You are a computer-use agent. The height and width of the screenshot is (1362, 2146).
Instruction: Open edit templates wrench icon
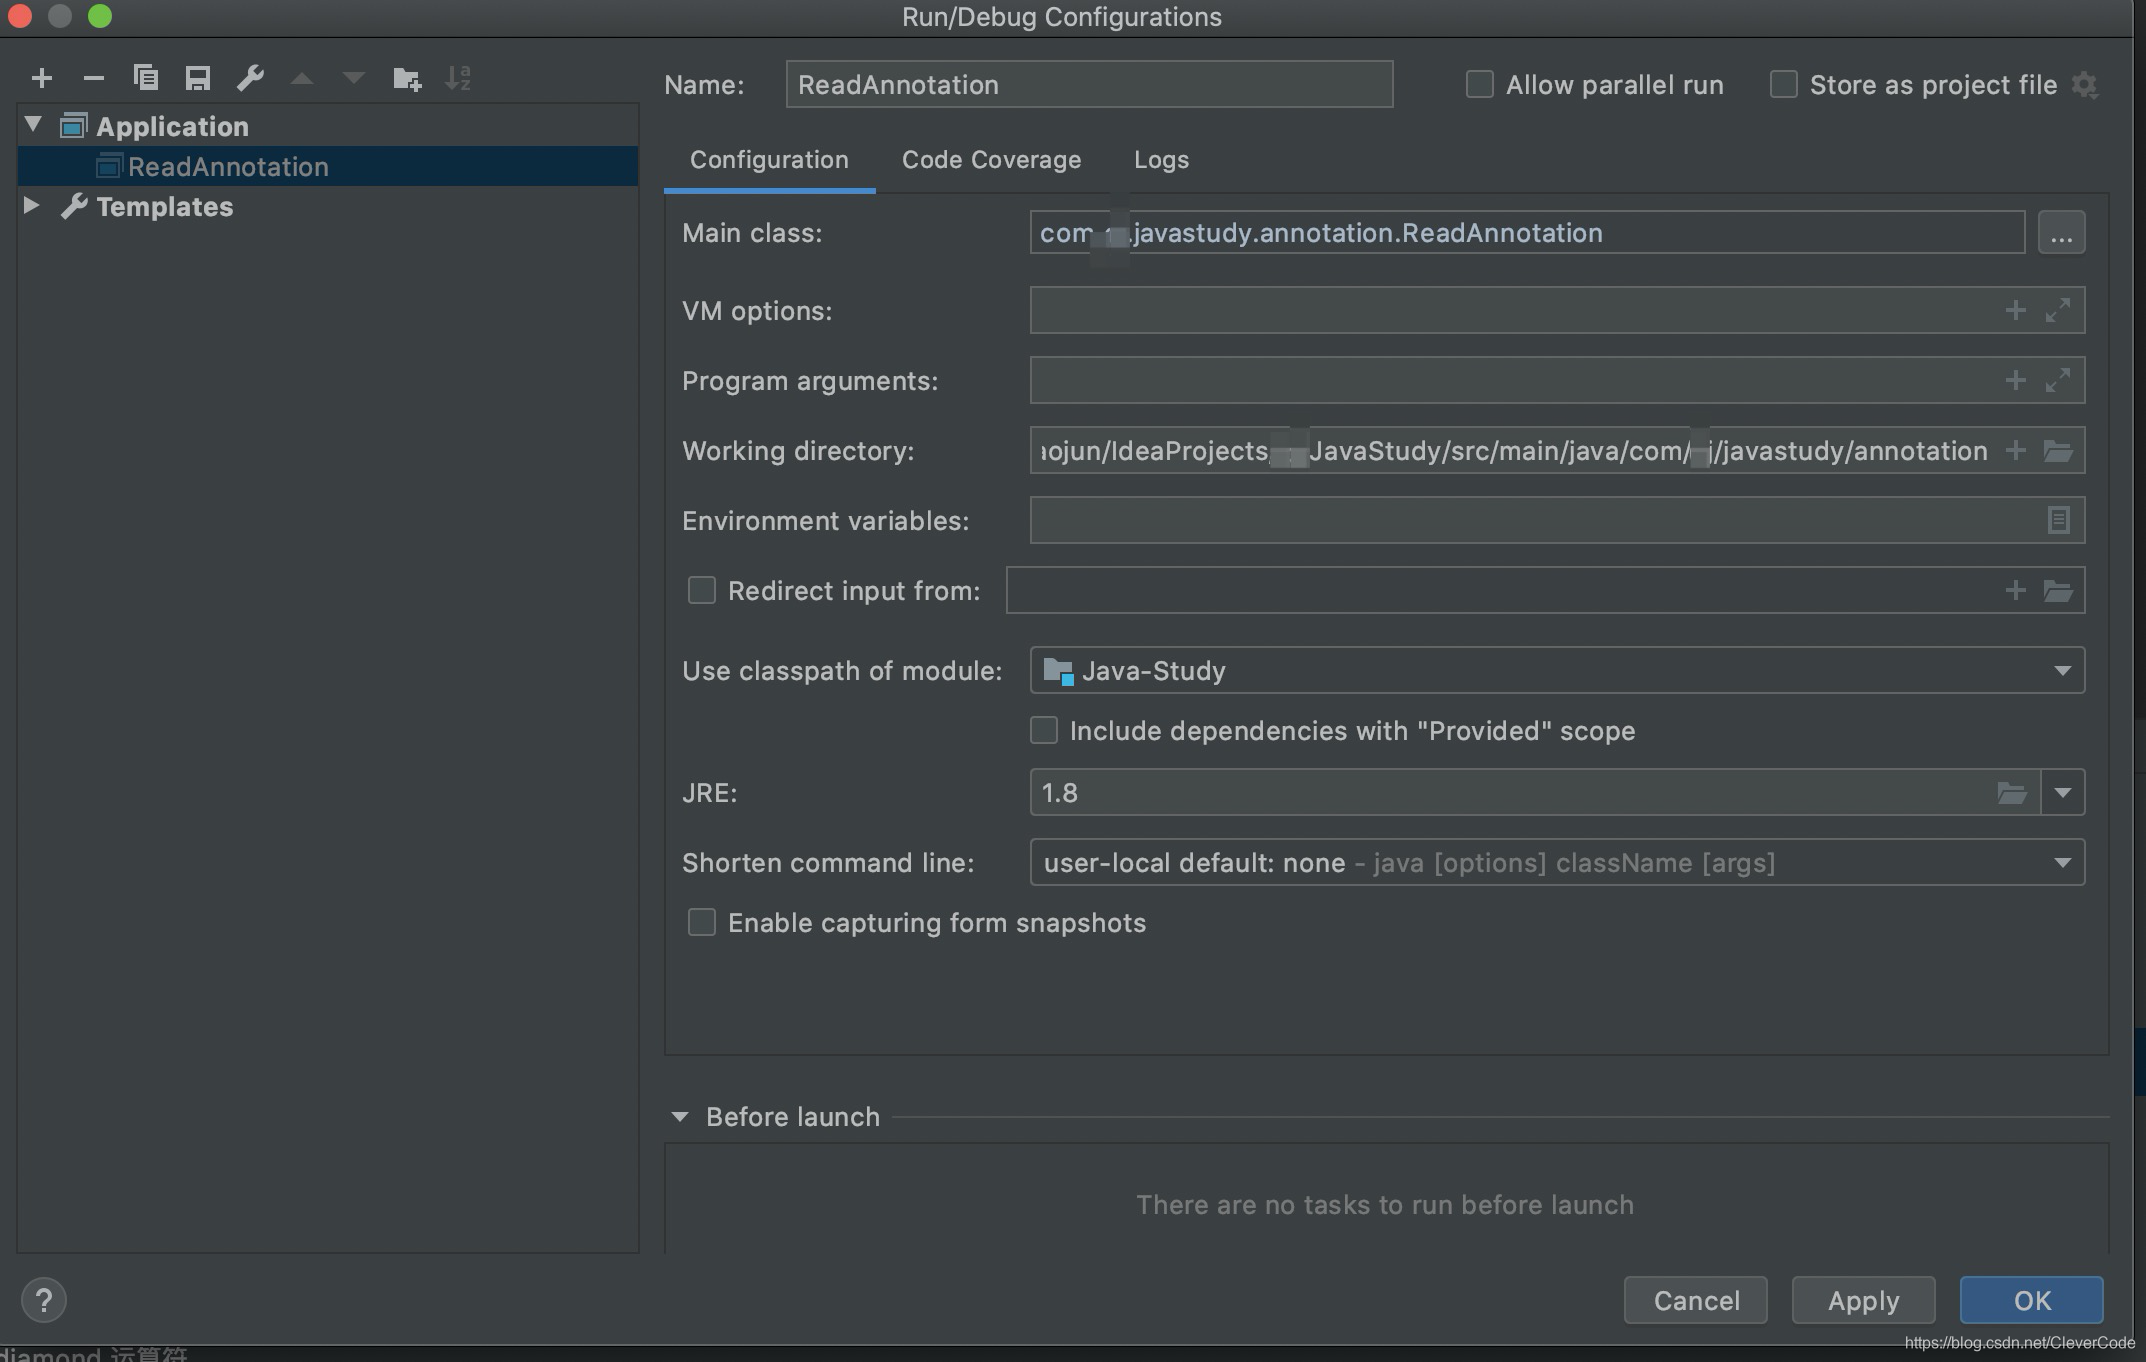250,78
